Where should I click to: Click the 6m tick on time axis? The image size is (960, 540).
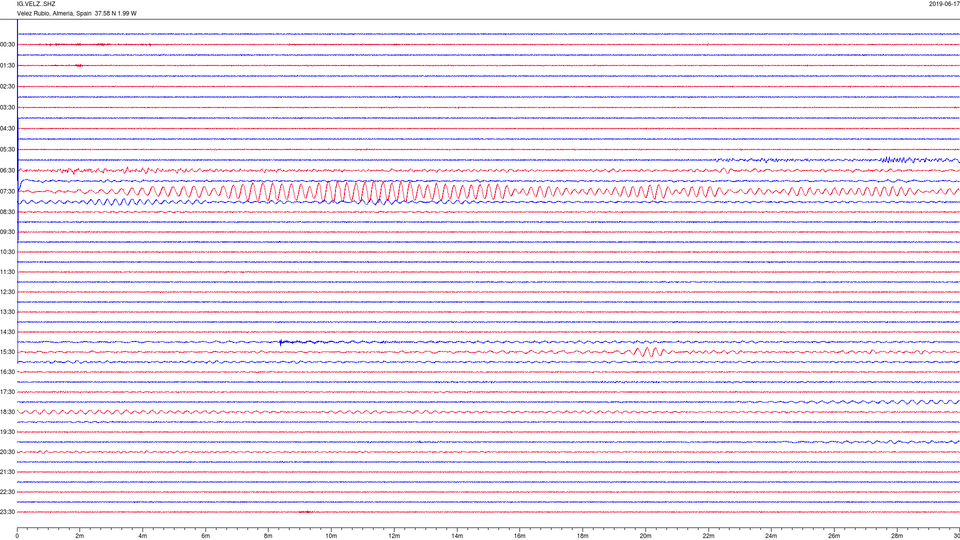point(206,536)
